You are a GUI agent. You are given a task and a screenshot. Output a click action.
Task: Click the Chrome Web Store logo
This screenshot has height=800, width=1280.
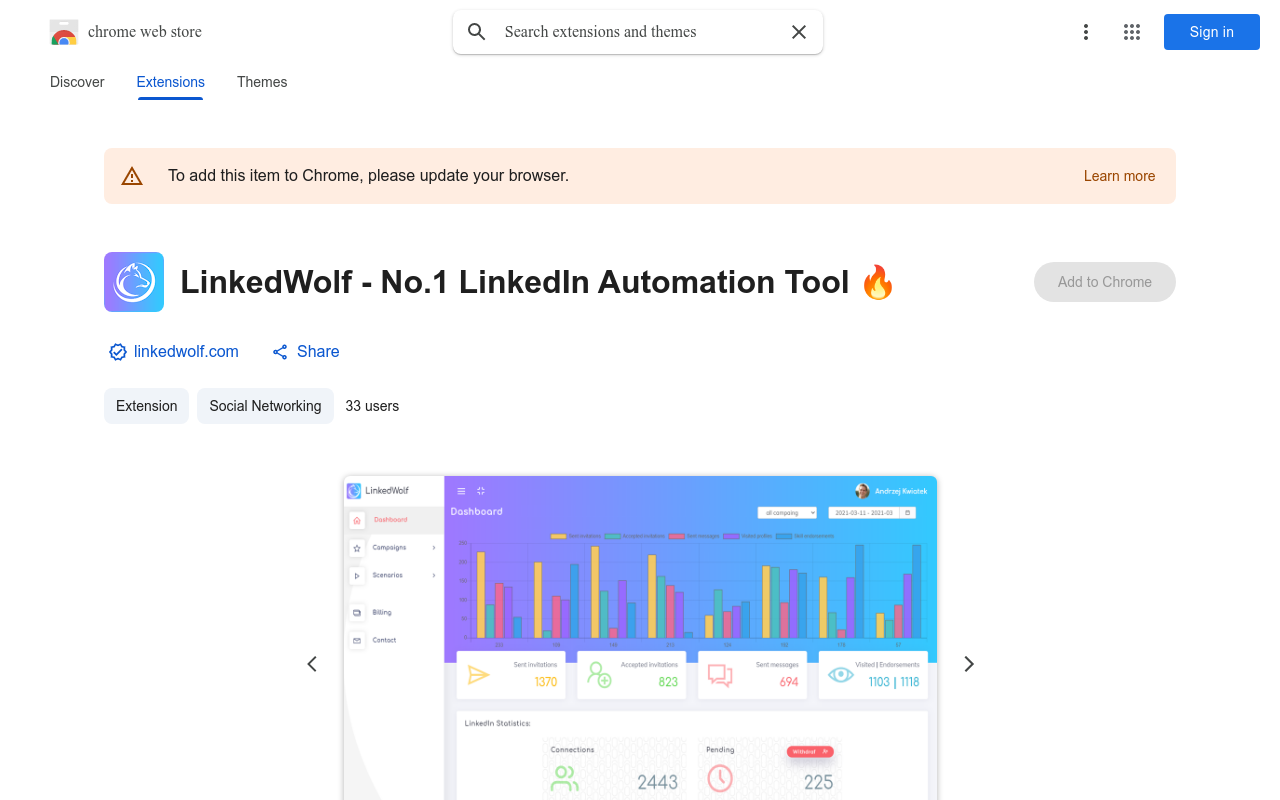click(x=64, y=32)
